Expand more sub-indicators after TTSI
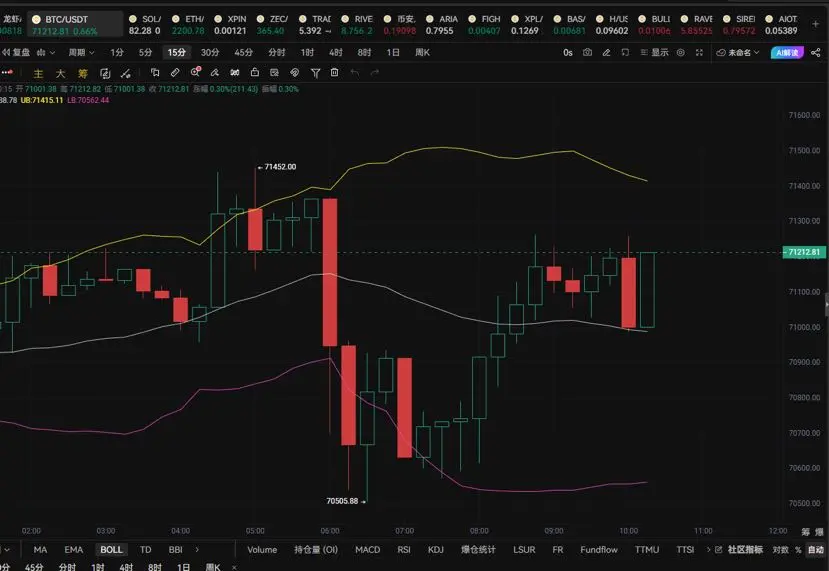This screenshot has height=571, width=829. point(708,550)
